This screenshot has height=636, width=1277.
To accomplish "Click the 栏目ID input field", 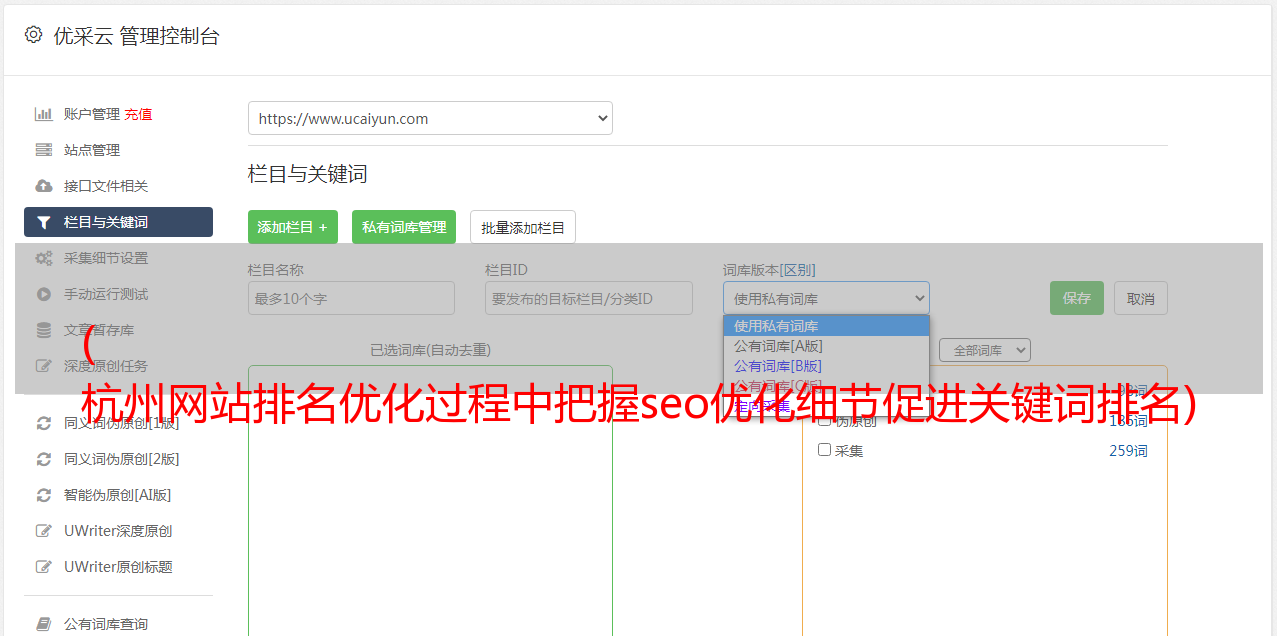I will (x=589, y=298).
